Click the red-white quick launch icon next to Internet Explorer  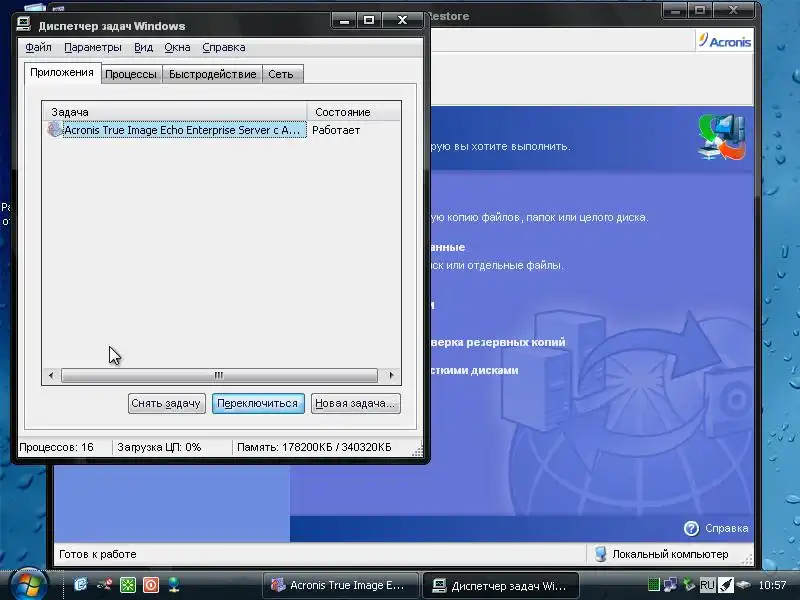pos(105,584)
